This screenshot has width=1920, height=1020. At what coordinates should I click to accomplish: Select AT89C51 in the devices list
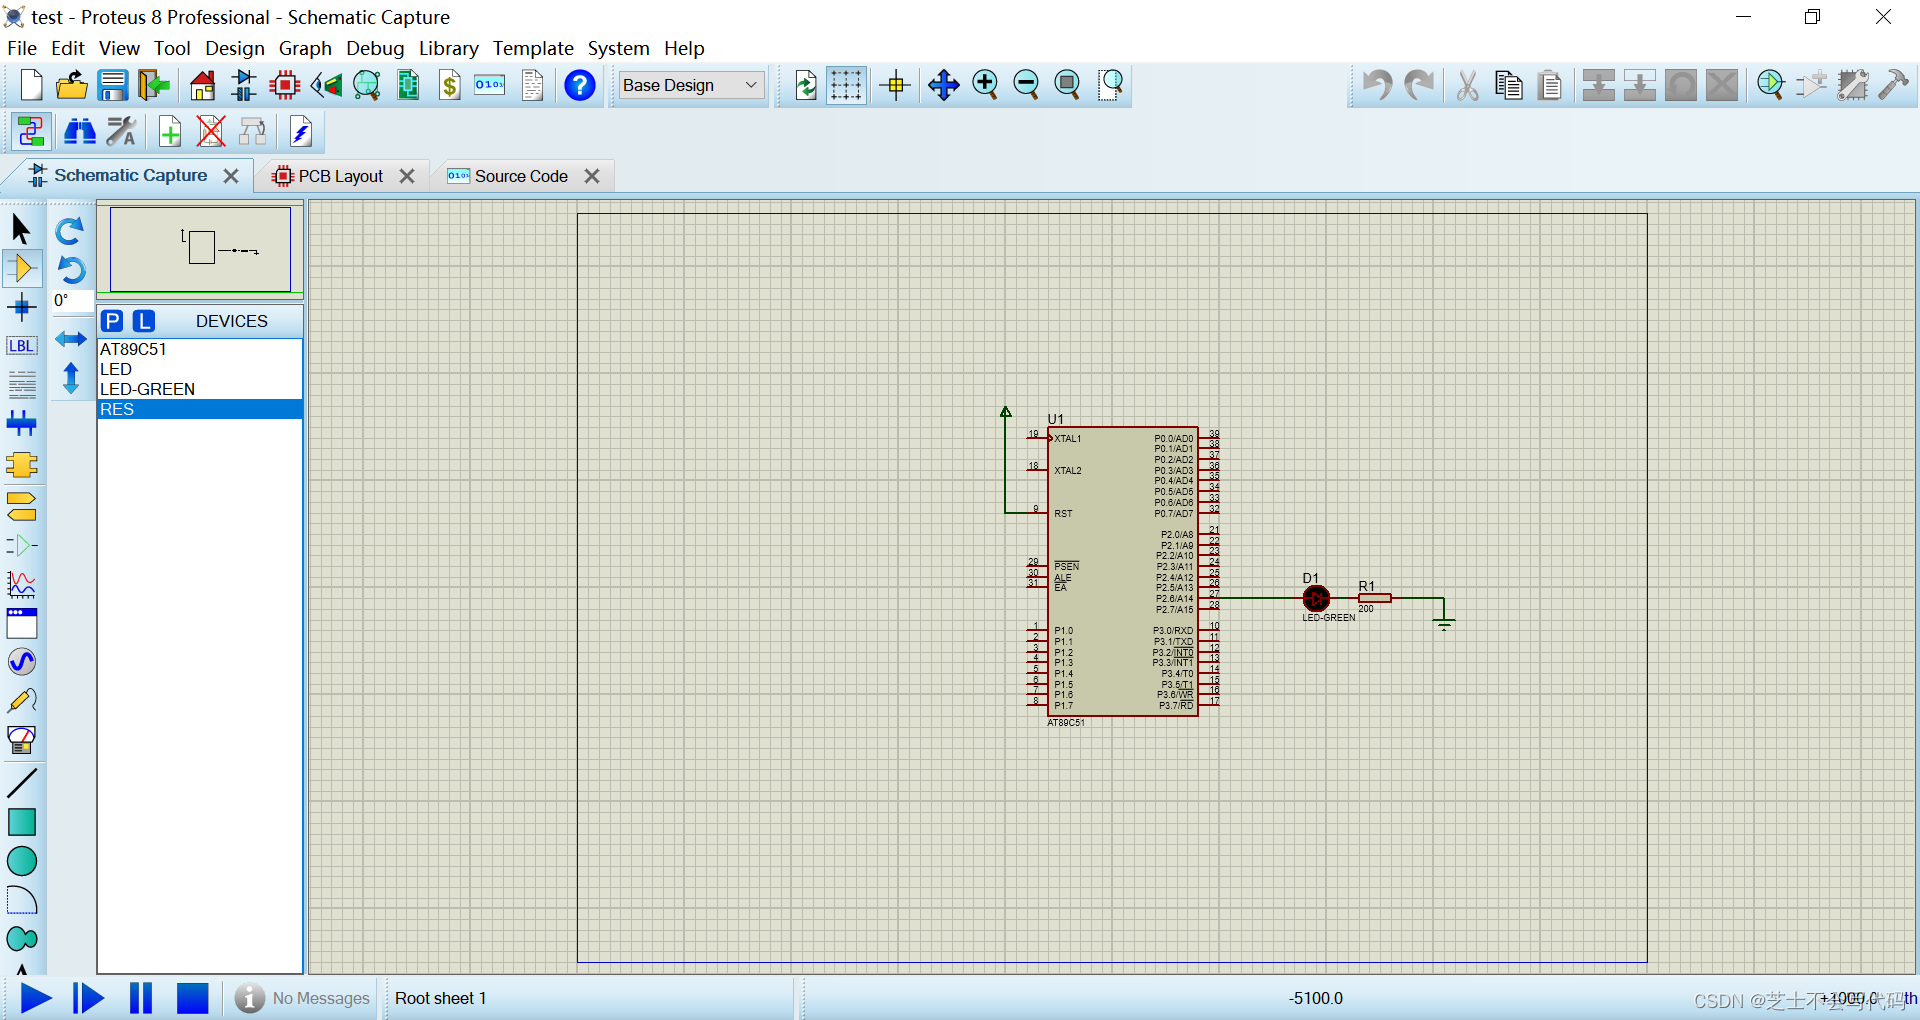[200, 349]
